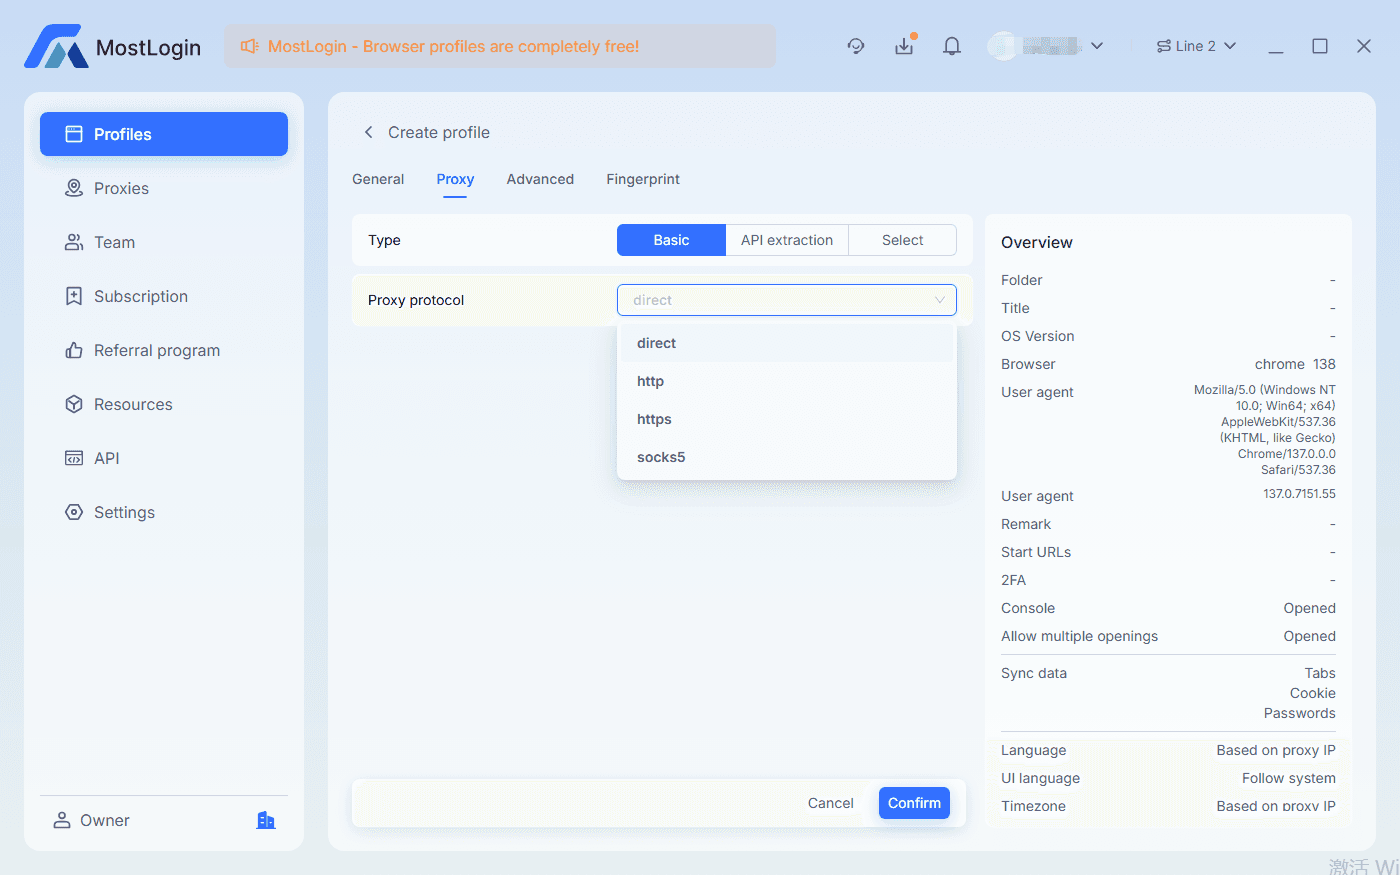Cancel creating the profile
Image resolution: width=1400 pixels, height=875 pixels.
830,803
